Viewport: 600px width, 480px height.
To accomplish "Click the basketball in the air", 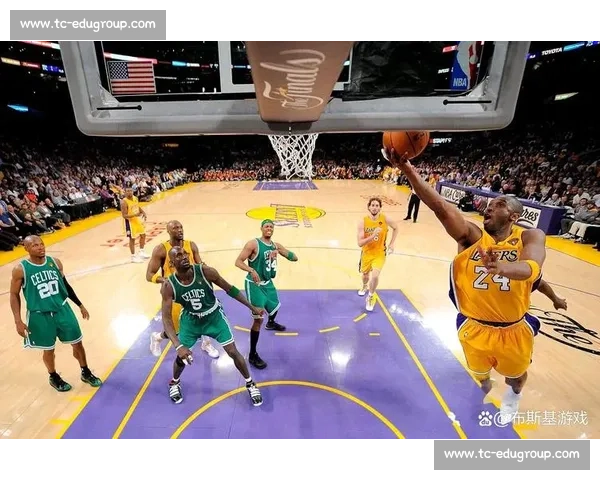I will [x=404, y=144].
